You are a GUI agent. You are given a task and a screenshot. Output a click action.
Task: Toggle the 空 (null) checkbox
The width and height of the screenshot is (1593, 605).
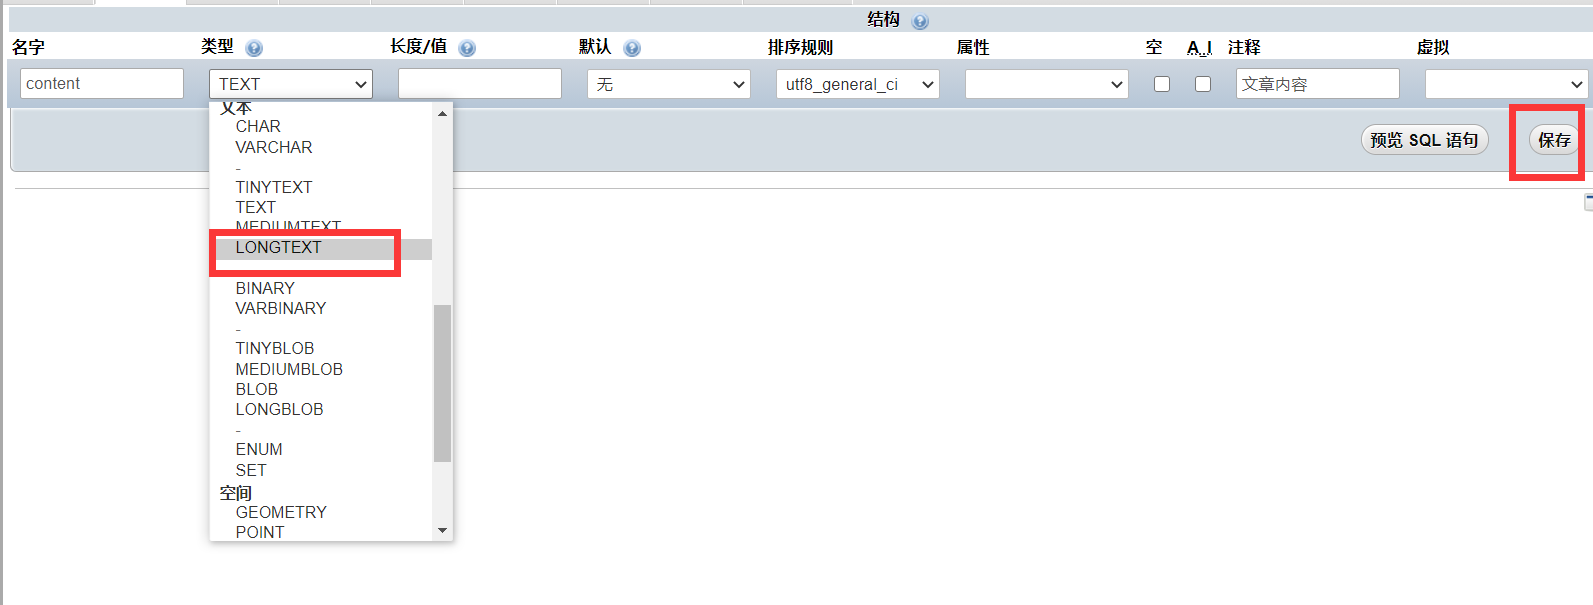point(1162,84)
